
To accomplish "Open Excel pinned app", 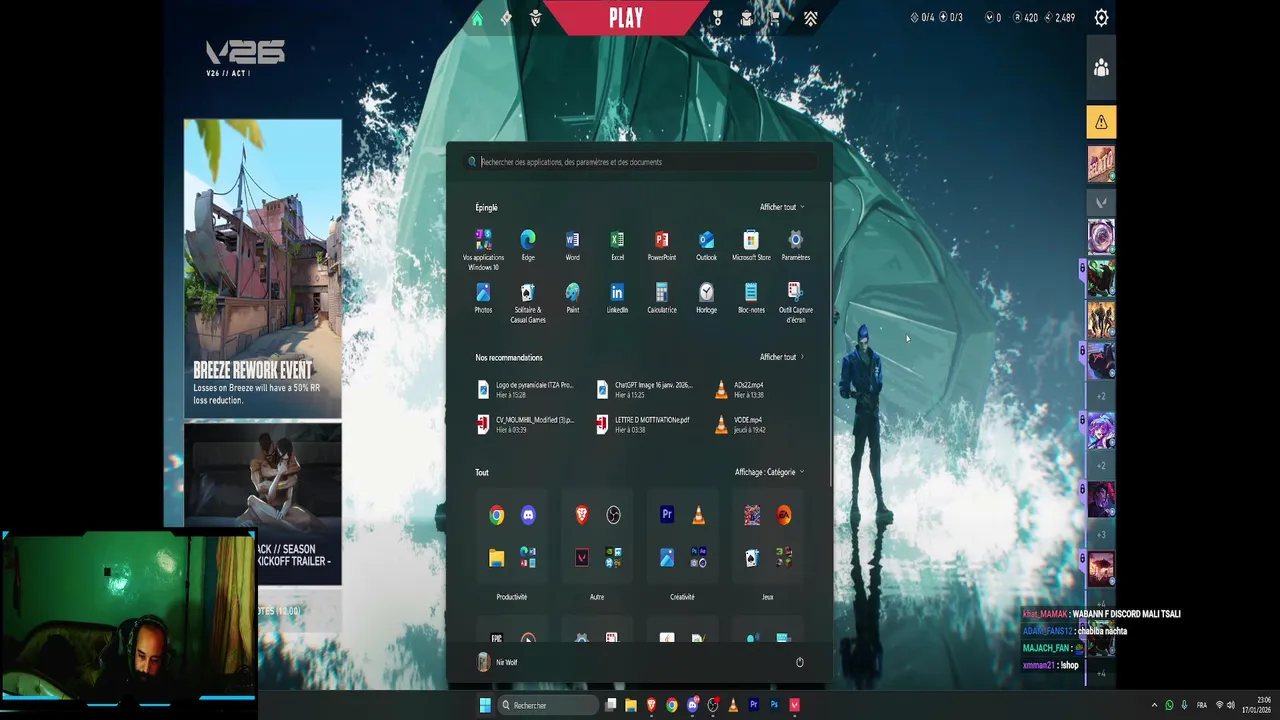I will [617, 245].
